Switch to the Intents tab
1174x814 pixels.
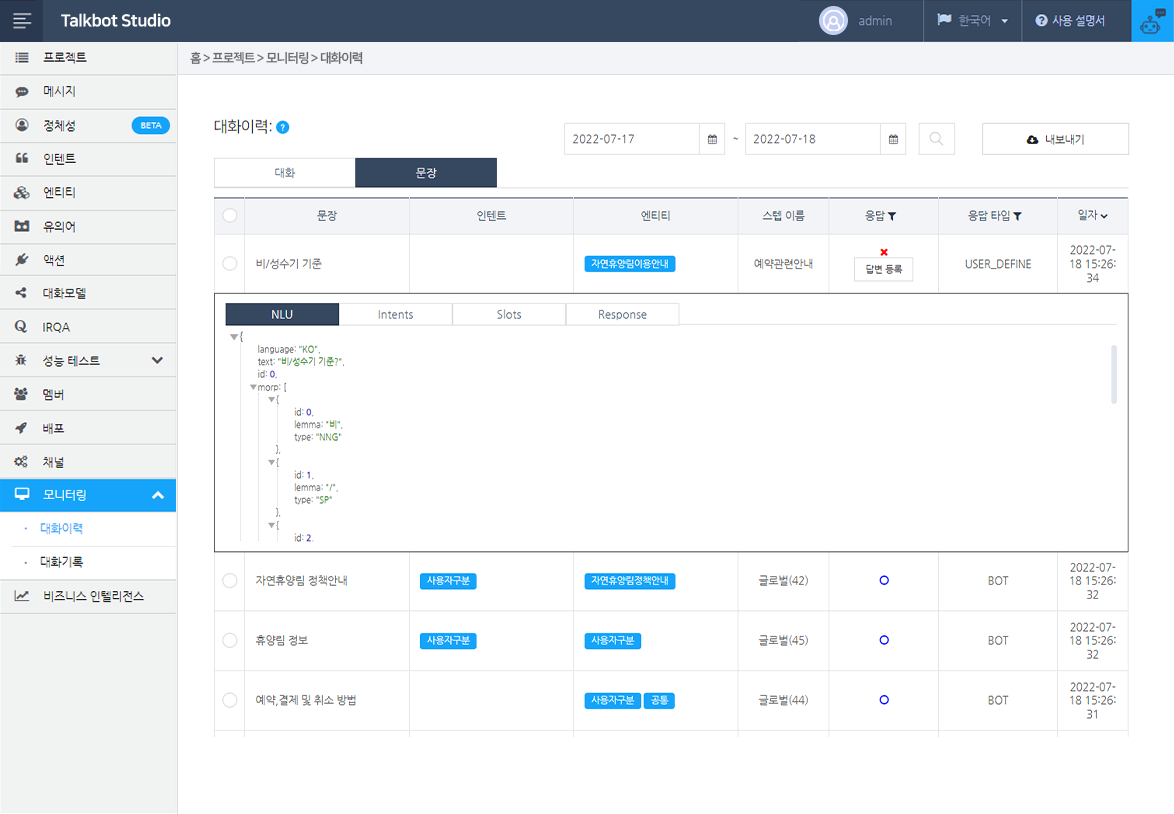tap(395, 314)
